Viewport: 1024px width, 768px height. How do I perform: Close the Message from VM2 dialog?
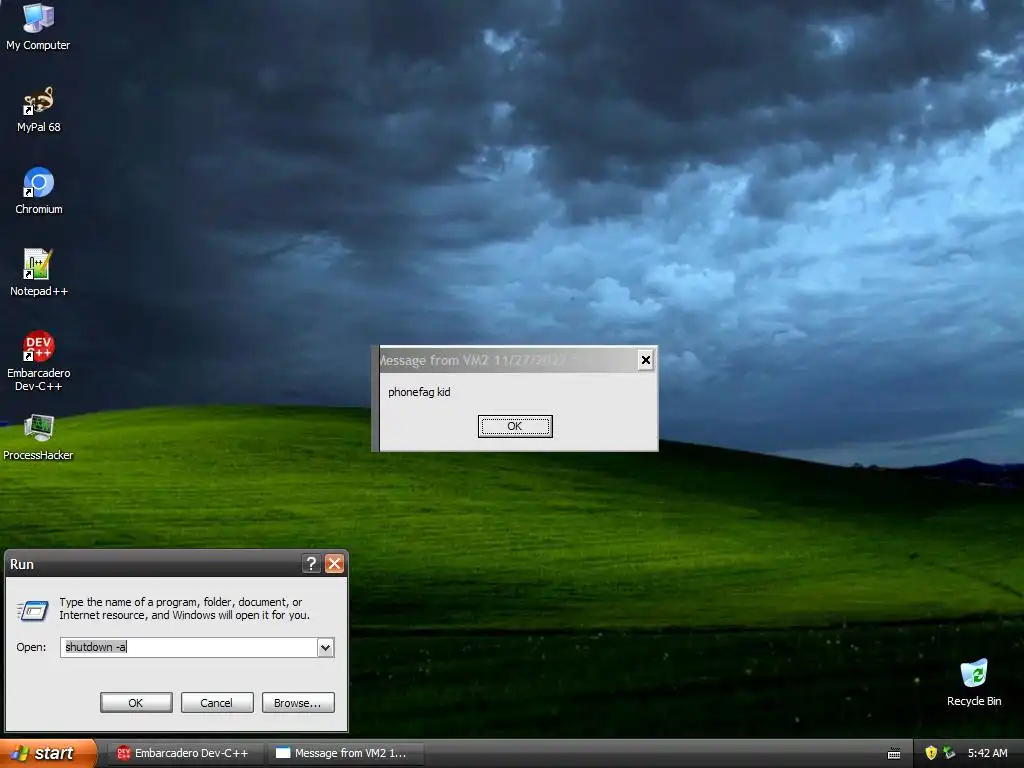645,360
